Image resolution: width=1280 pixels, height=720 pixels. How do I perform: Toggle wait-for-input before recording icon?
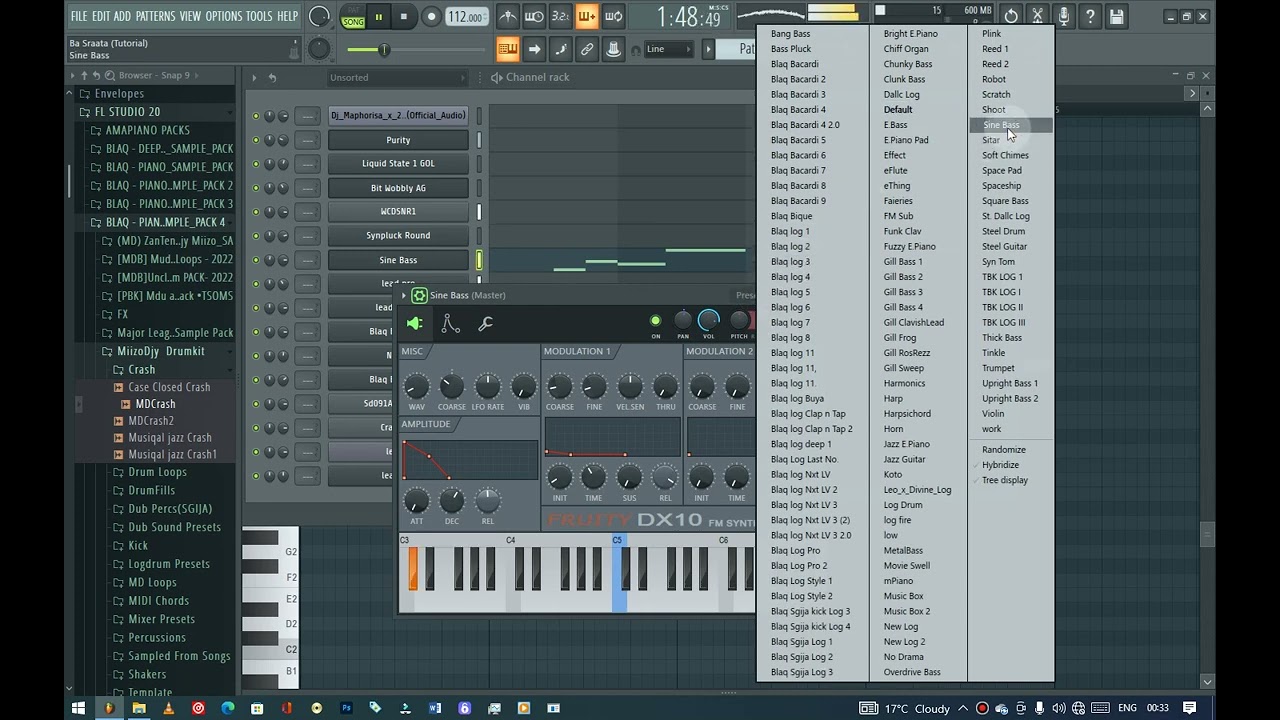(534, 17)
